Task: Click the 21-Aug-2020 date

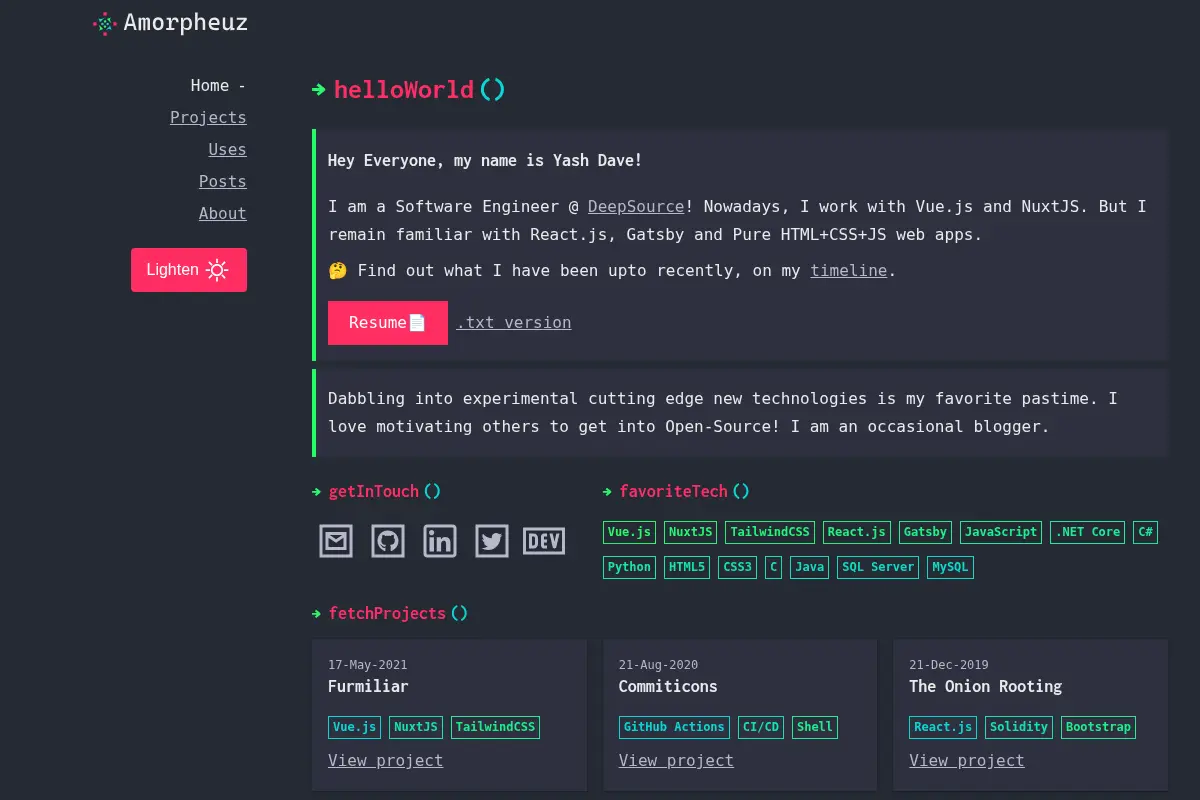Action: [658, 665]
